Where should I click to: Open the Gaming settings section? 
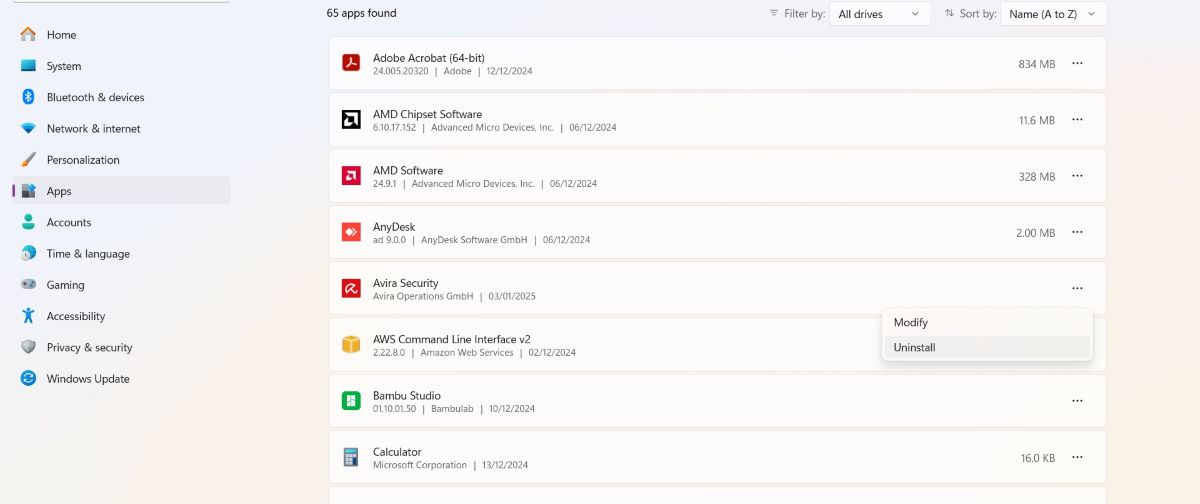(x=121, y=285)
